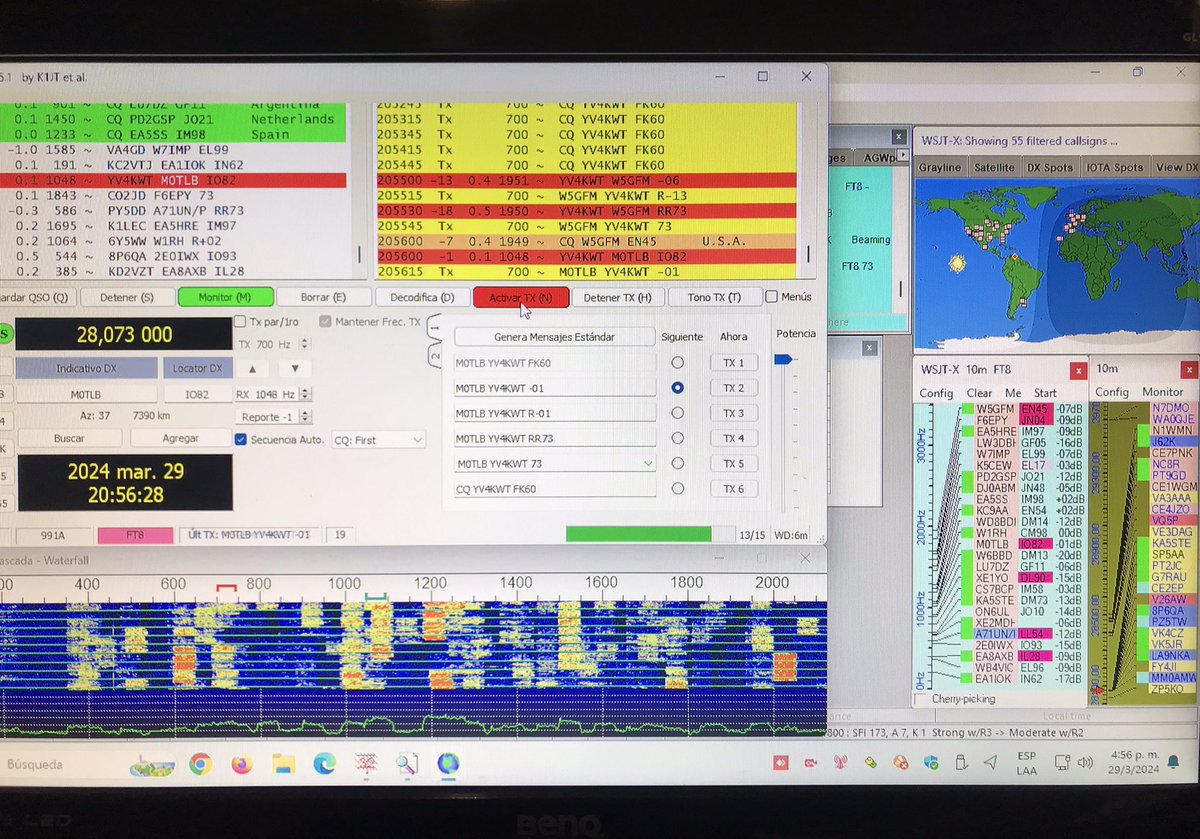Switch to message tab 2
Image resolution: width=1200 pixels, height=839 pixels.
point(433,356)
